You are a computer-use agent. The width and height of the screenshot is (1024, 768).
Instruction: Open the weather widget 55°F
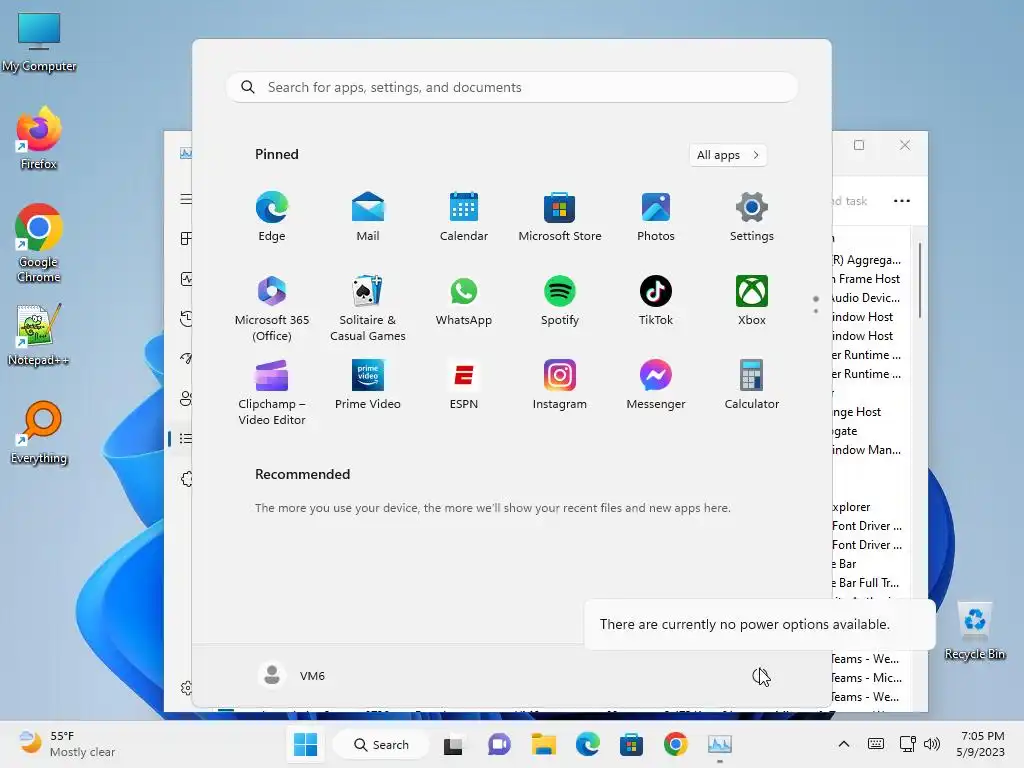tap(67, 744)
